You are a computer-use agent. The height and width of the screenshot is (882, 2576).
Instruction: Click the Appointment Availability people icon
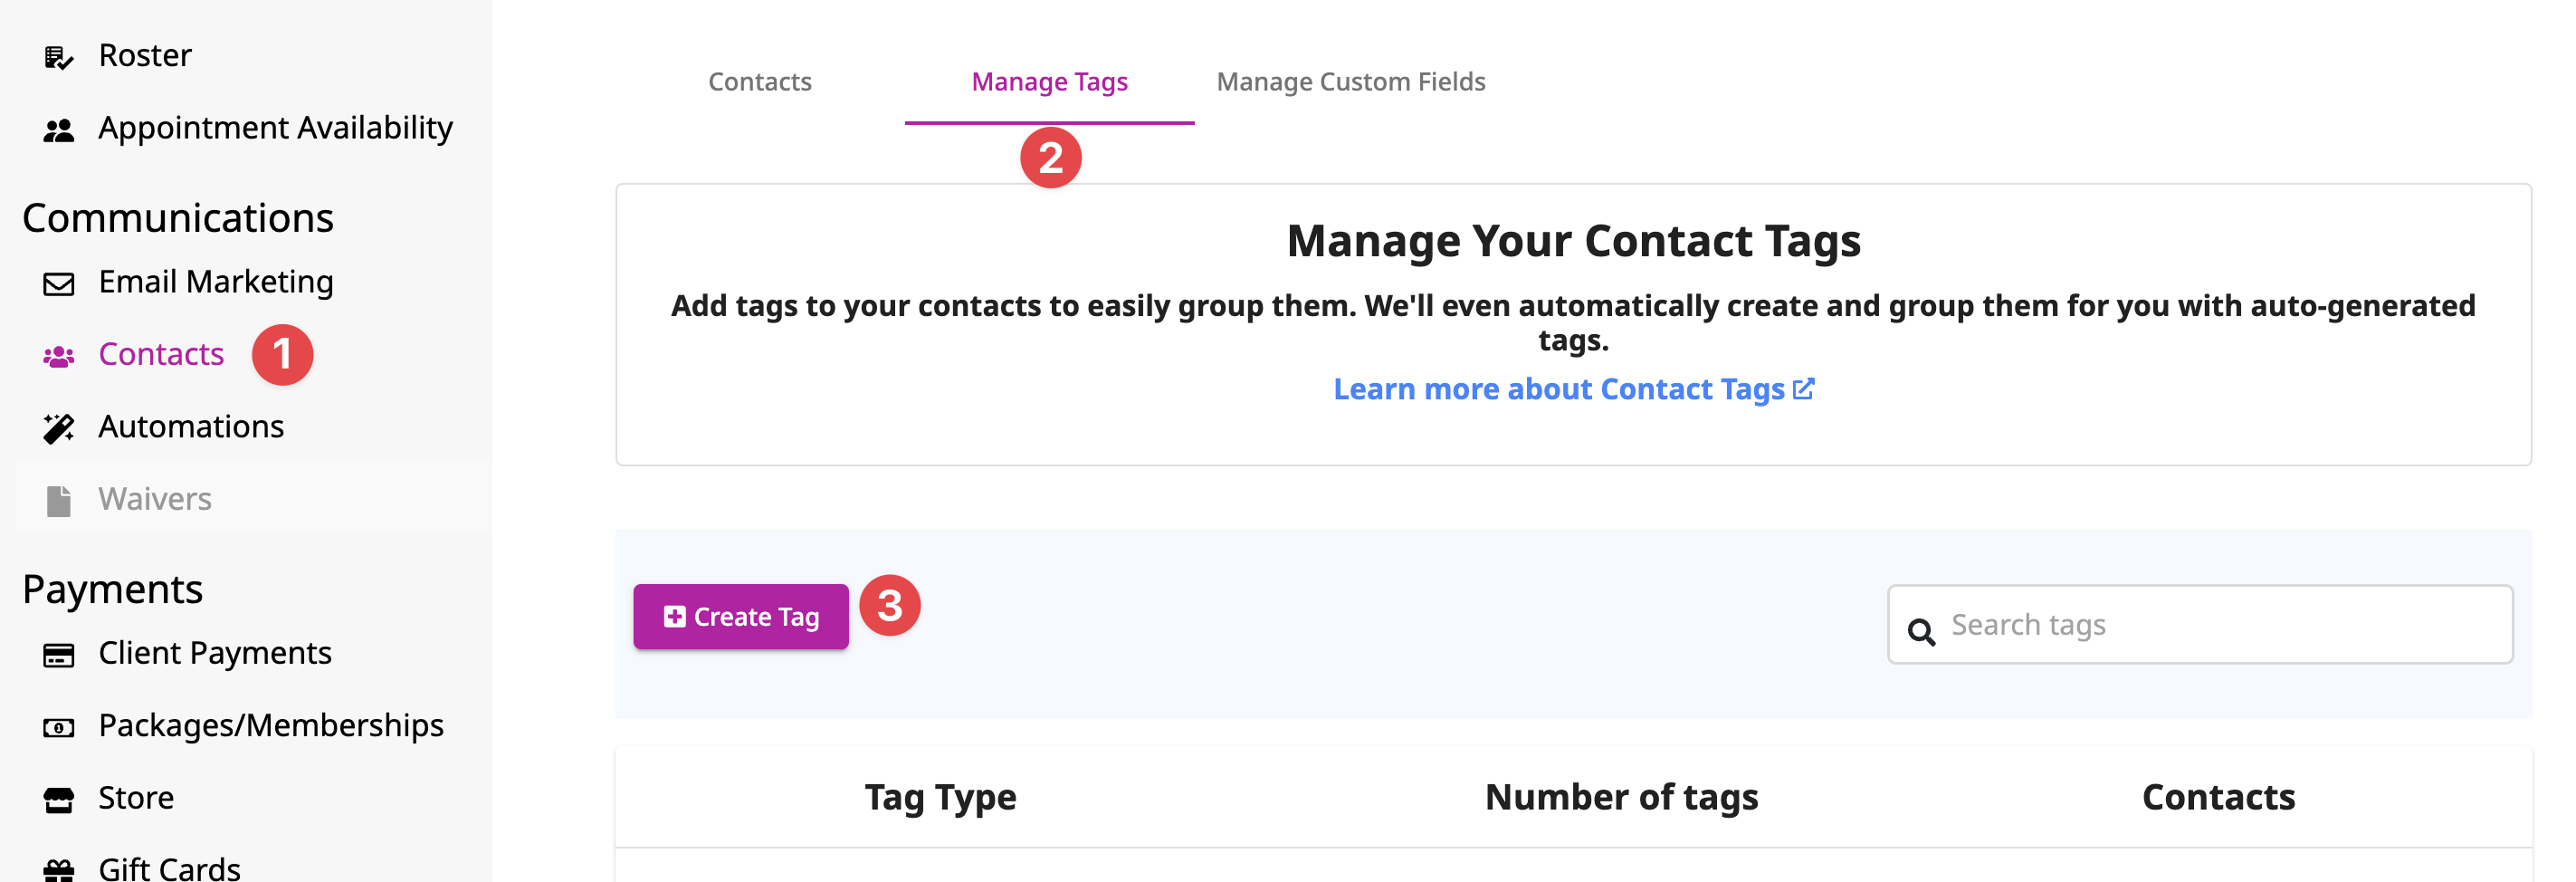pos(58,130)
